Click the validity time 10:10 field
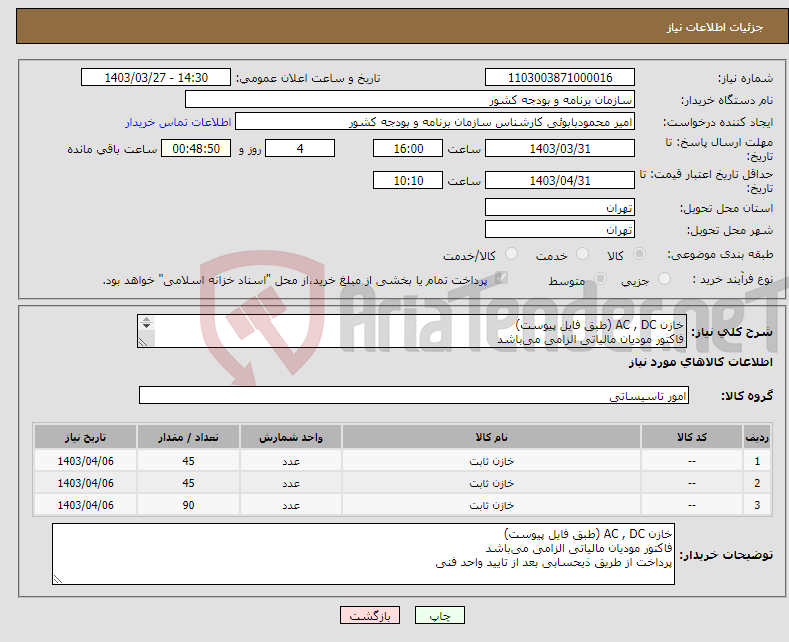 point(408,180)
